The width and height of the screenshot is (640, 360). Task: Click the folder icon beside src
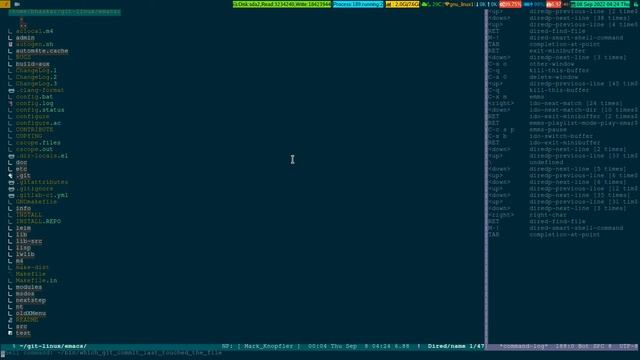point(11,327)
